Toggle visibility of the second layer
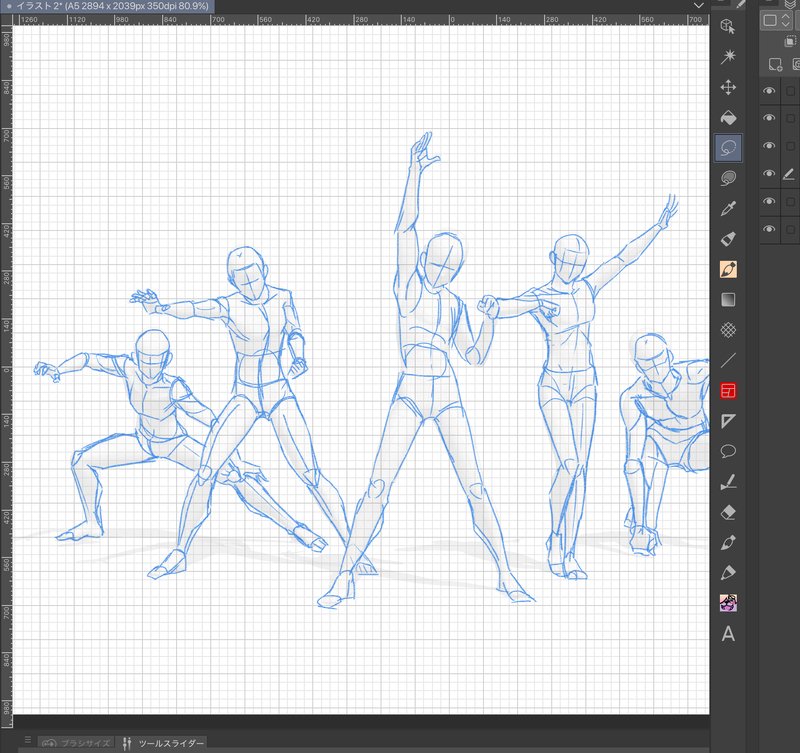 point(769,118)
